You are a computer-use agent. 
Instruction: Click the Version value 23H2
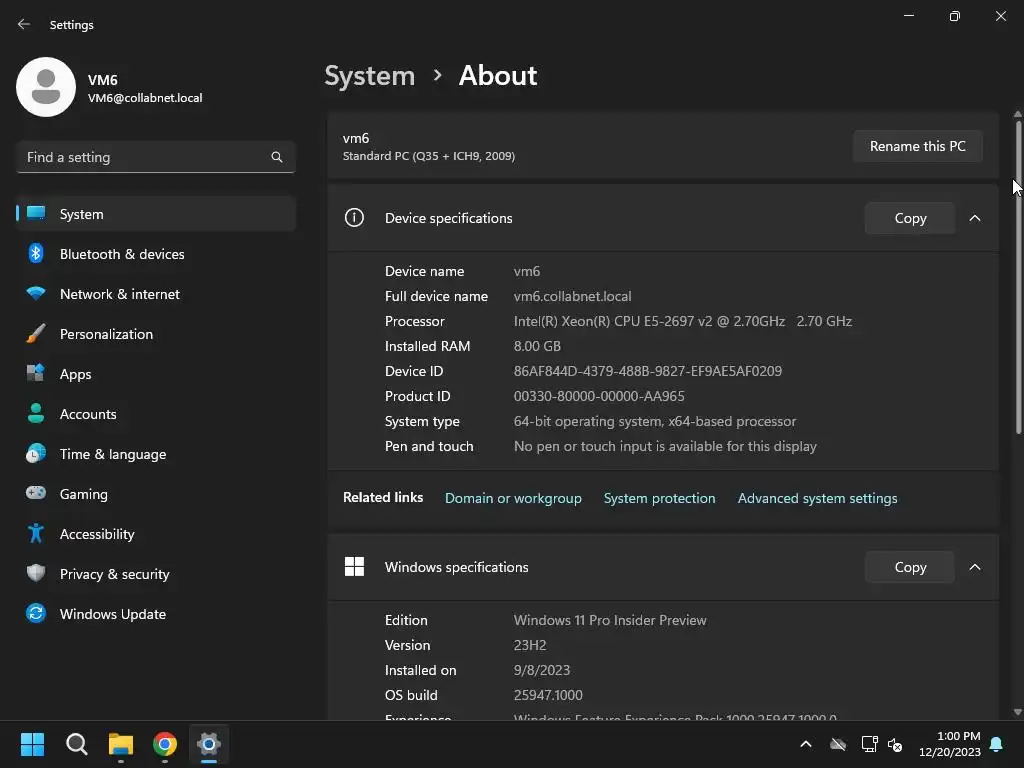(530, 645)
